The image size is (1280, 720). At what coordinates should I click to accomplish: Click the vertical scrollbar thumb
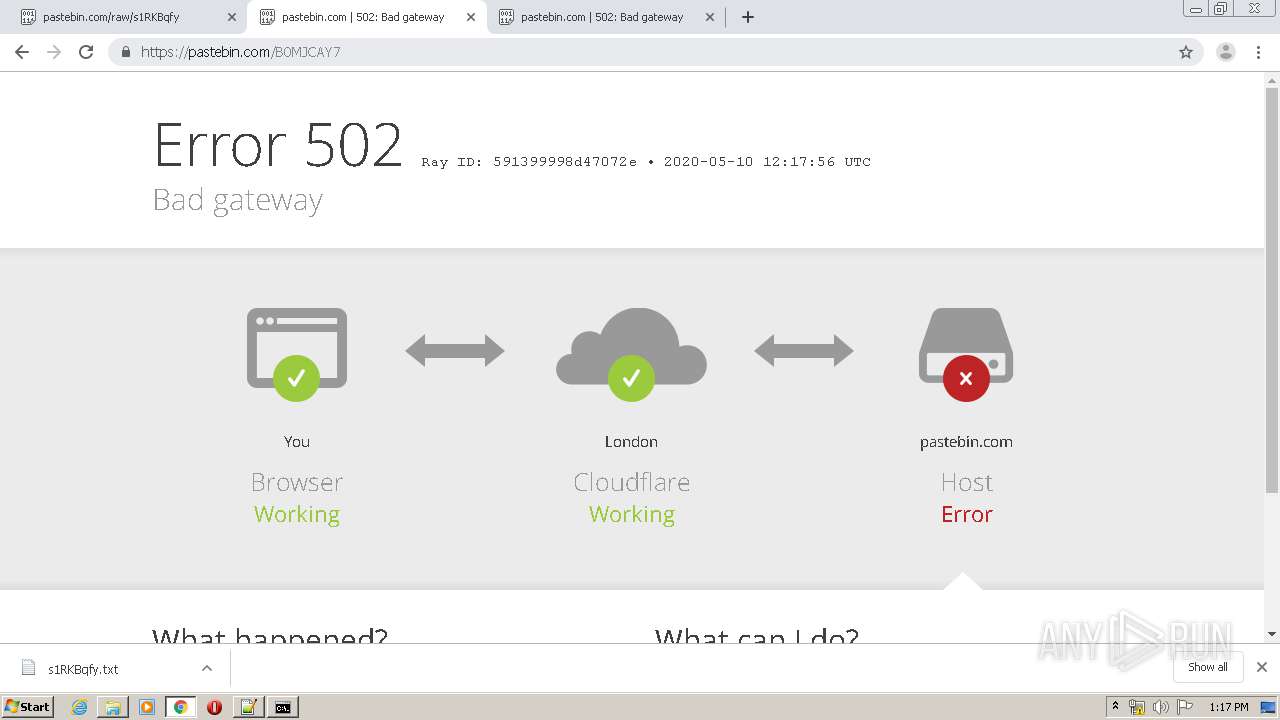coord(1272,290)
